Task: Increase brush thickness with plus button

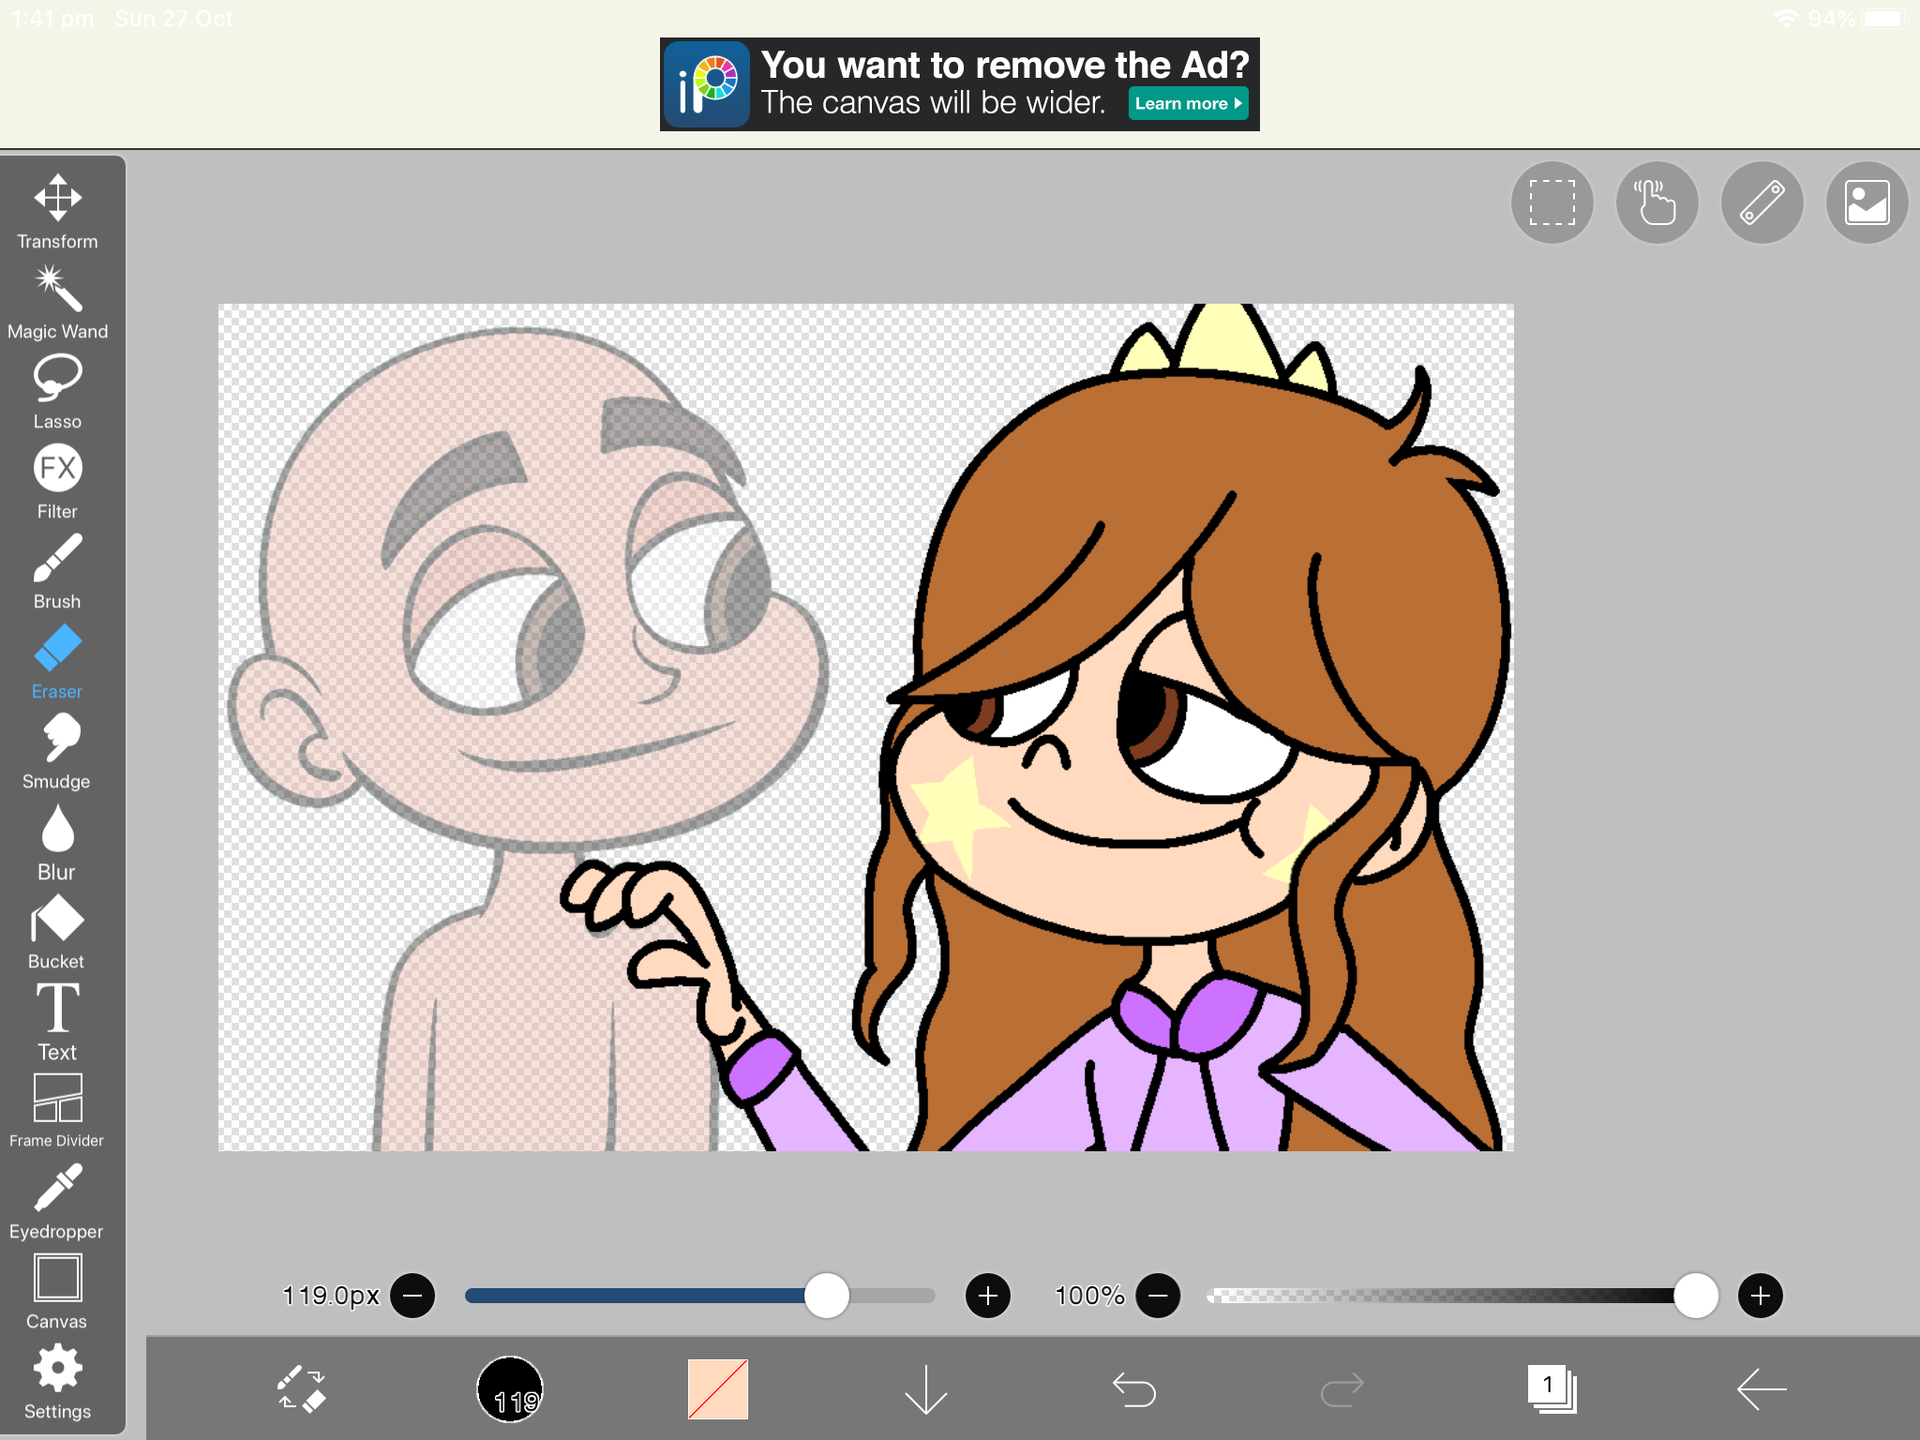Action: click(x=988, y=1296)
